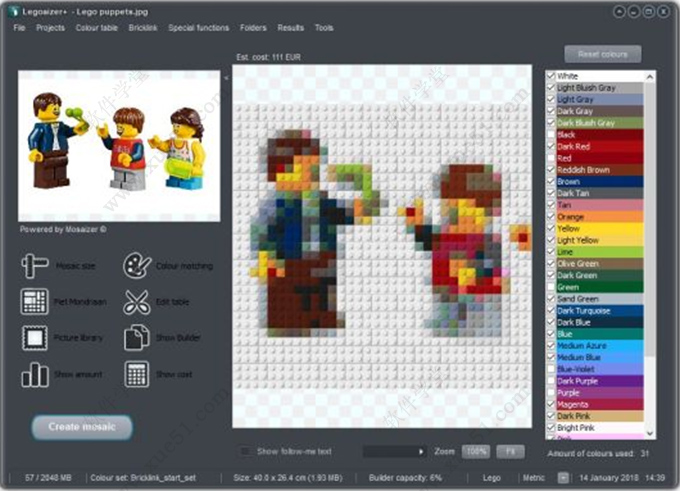Screen dimensions: 680x491
Task: Open the Bricklink menu
Action: (143, 28)
